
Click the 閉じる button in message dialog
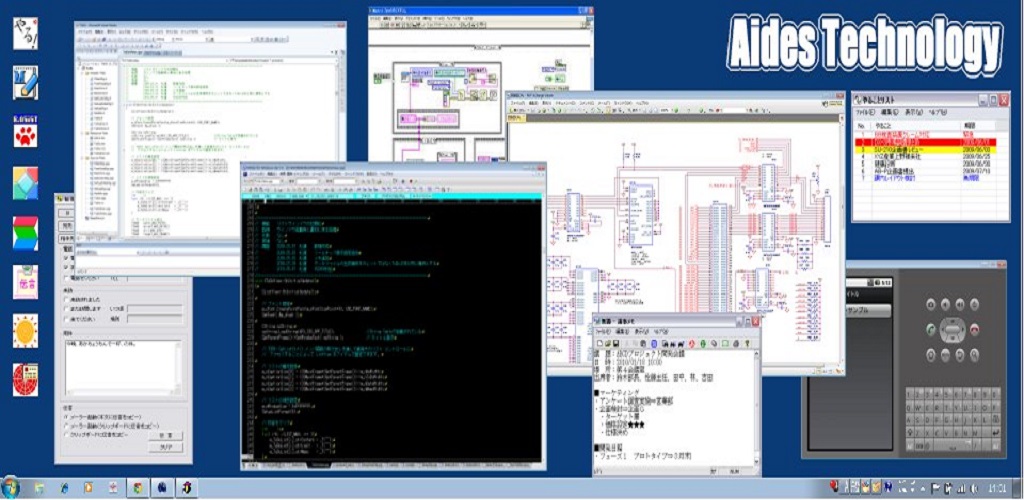[x=165, y=447]
